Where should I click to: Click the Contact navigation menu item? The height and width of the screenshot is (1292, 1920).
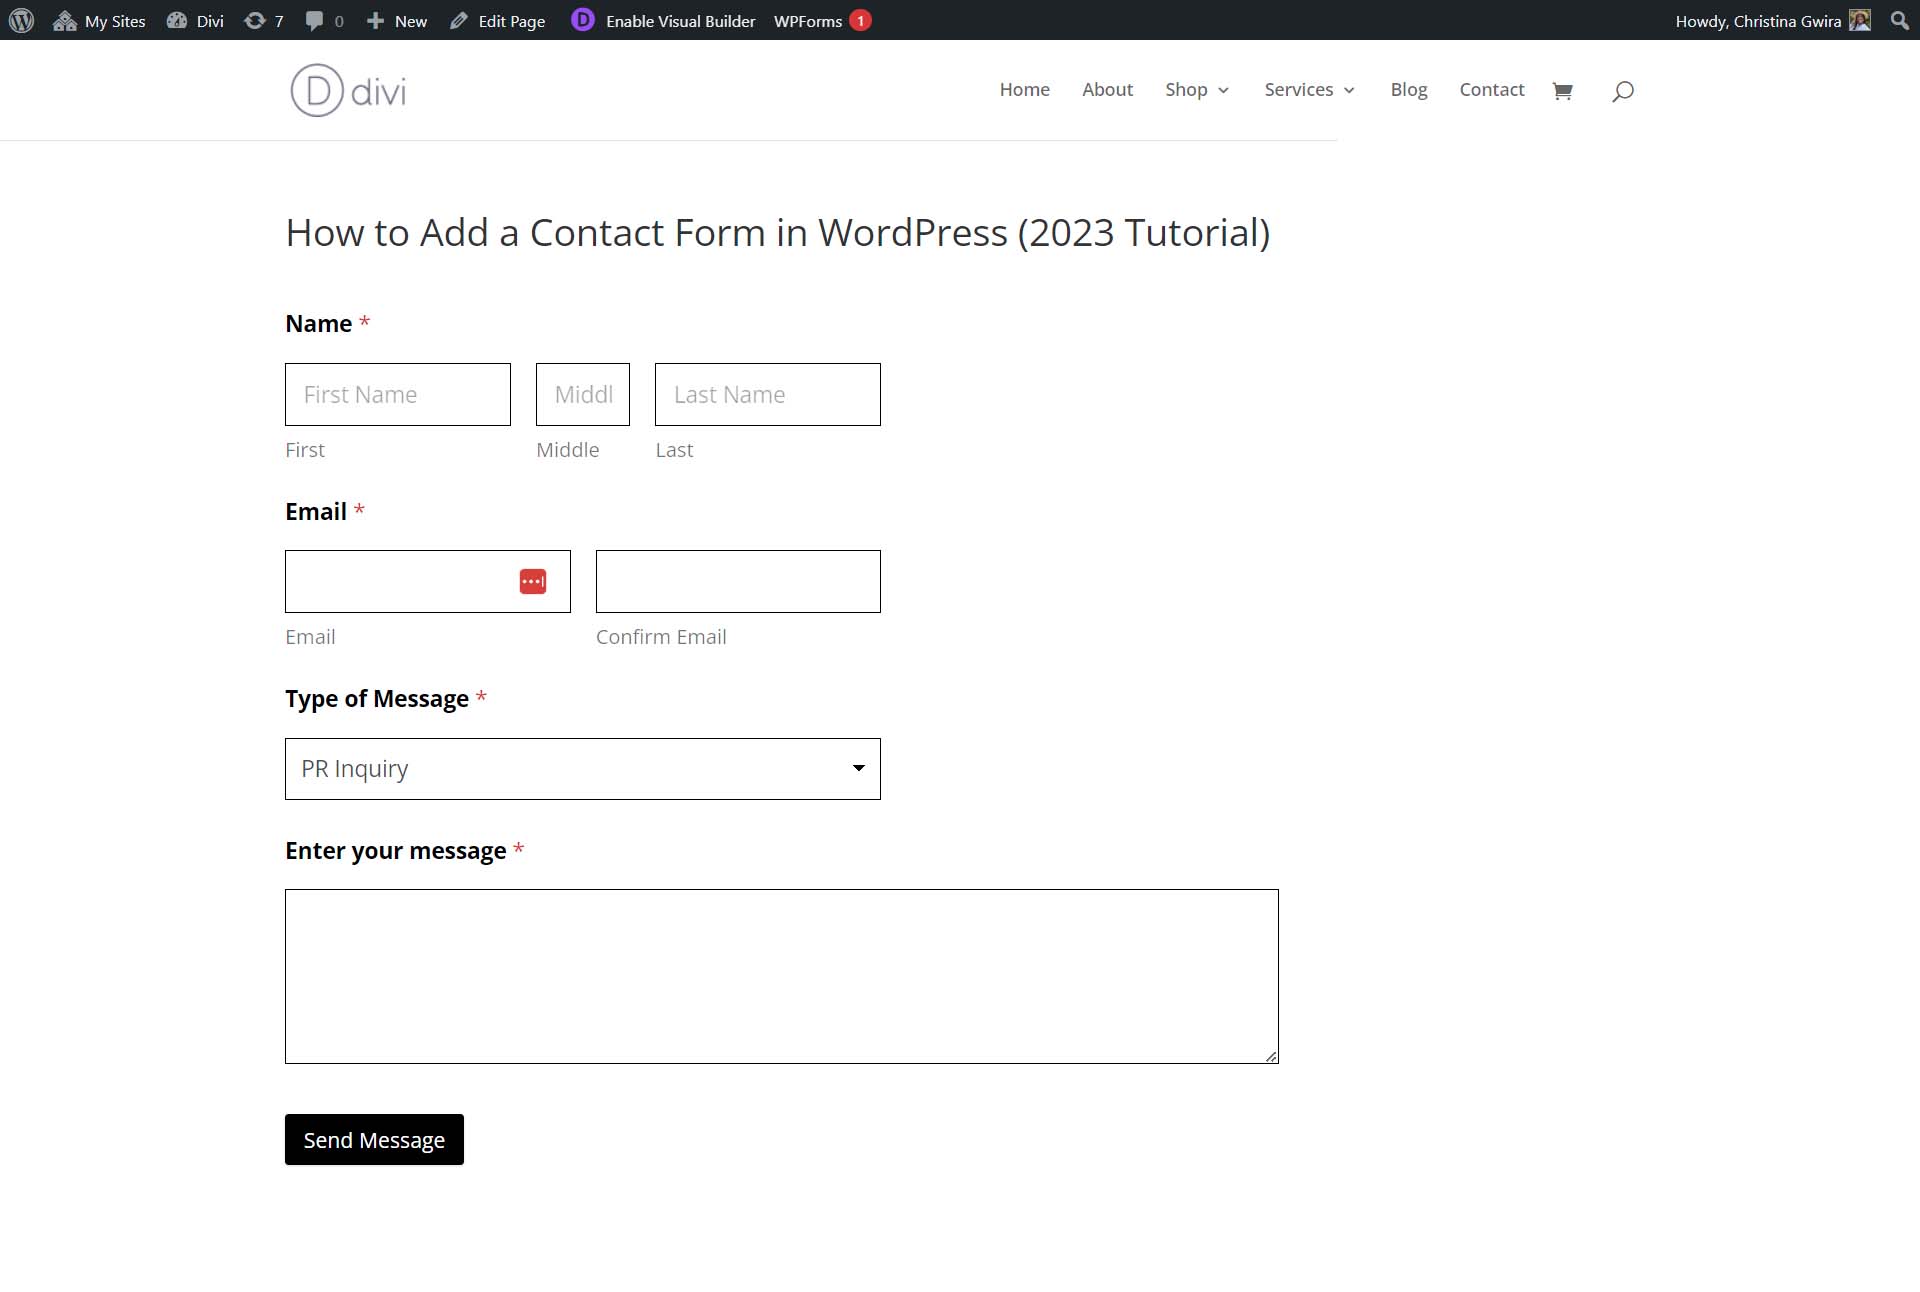[1492, 88]
